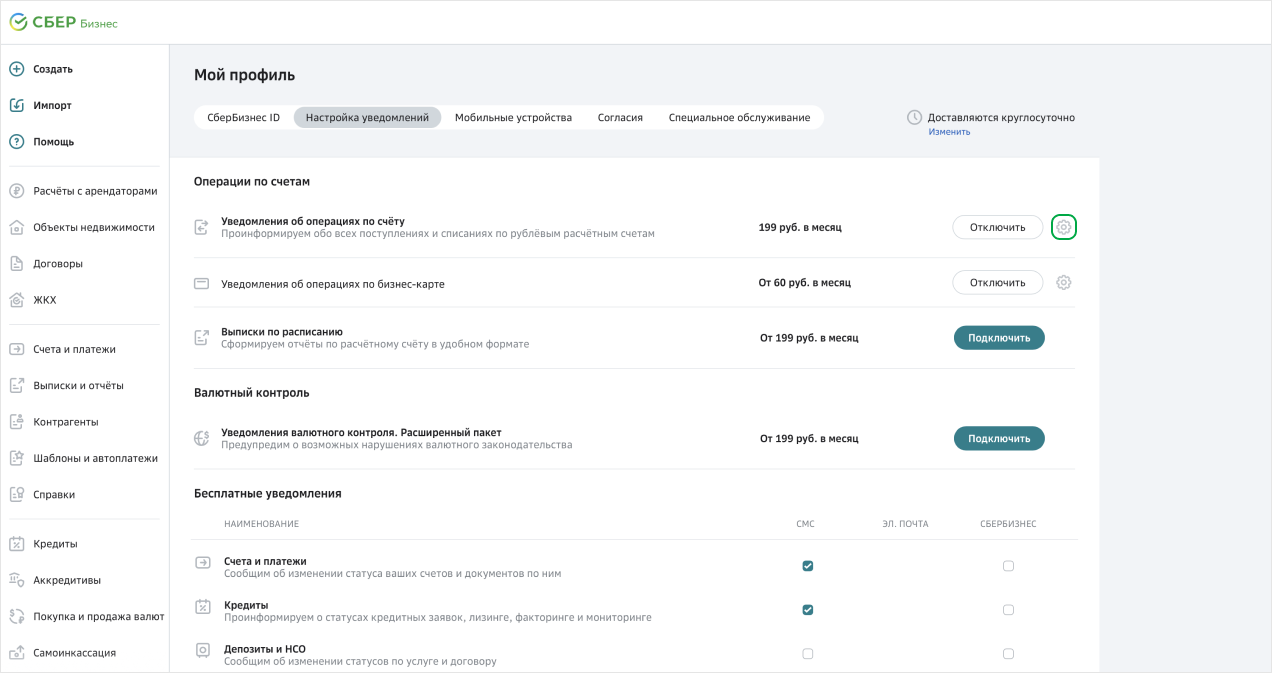Click the Создать plus icon
The image size is (1272, 673).
coord(16,69)
